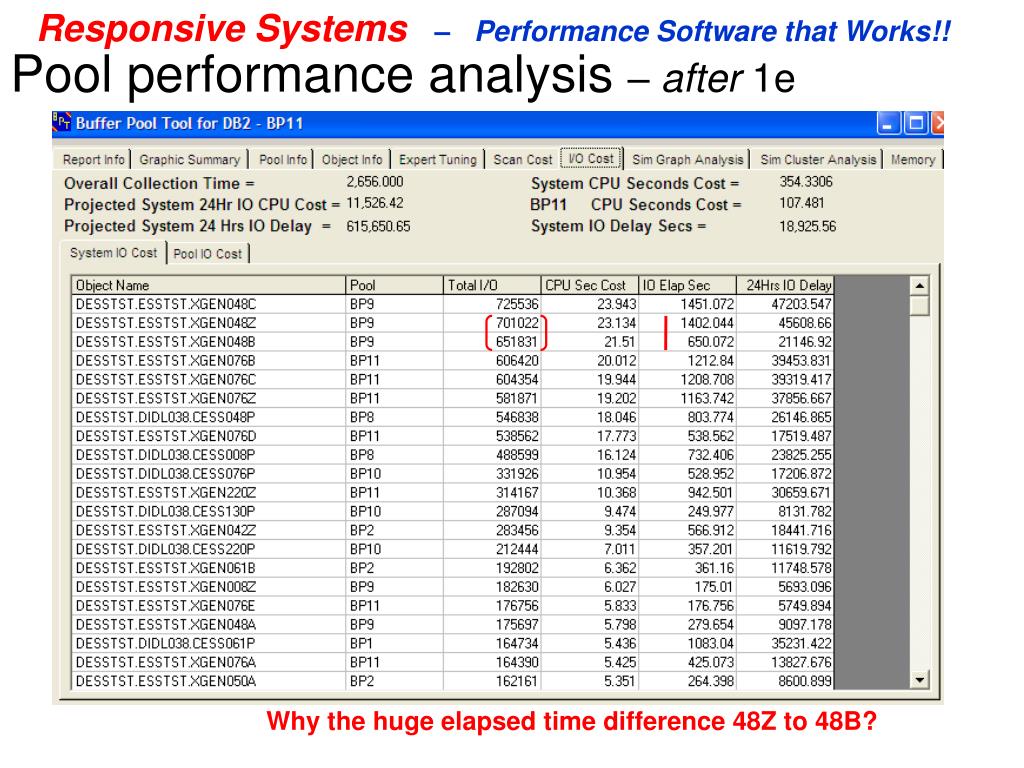Open the Report Info tab

click(x=93, y=160)
